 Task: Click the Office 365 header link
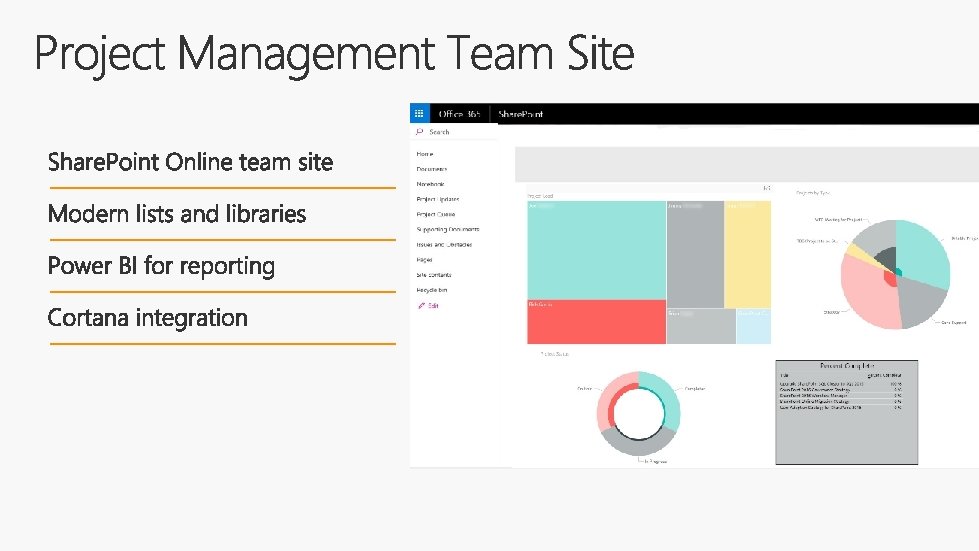click(x=460, y=114)
